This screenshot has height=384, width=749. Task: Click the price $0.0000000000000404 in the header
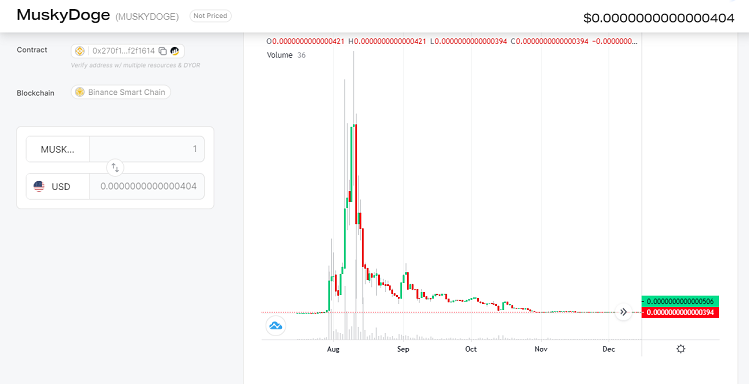(659, 18)
